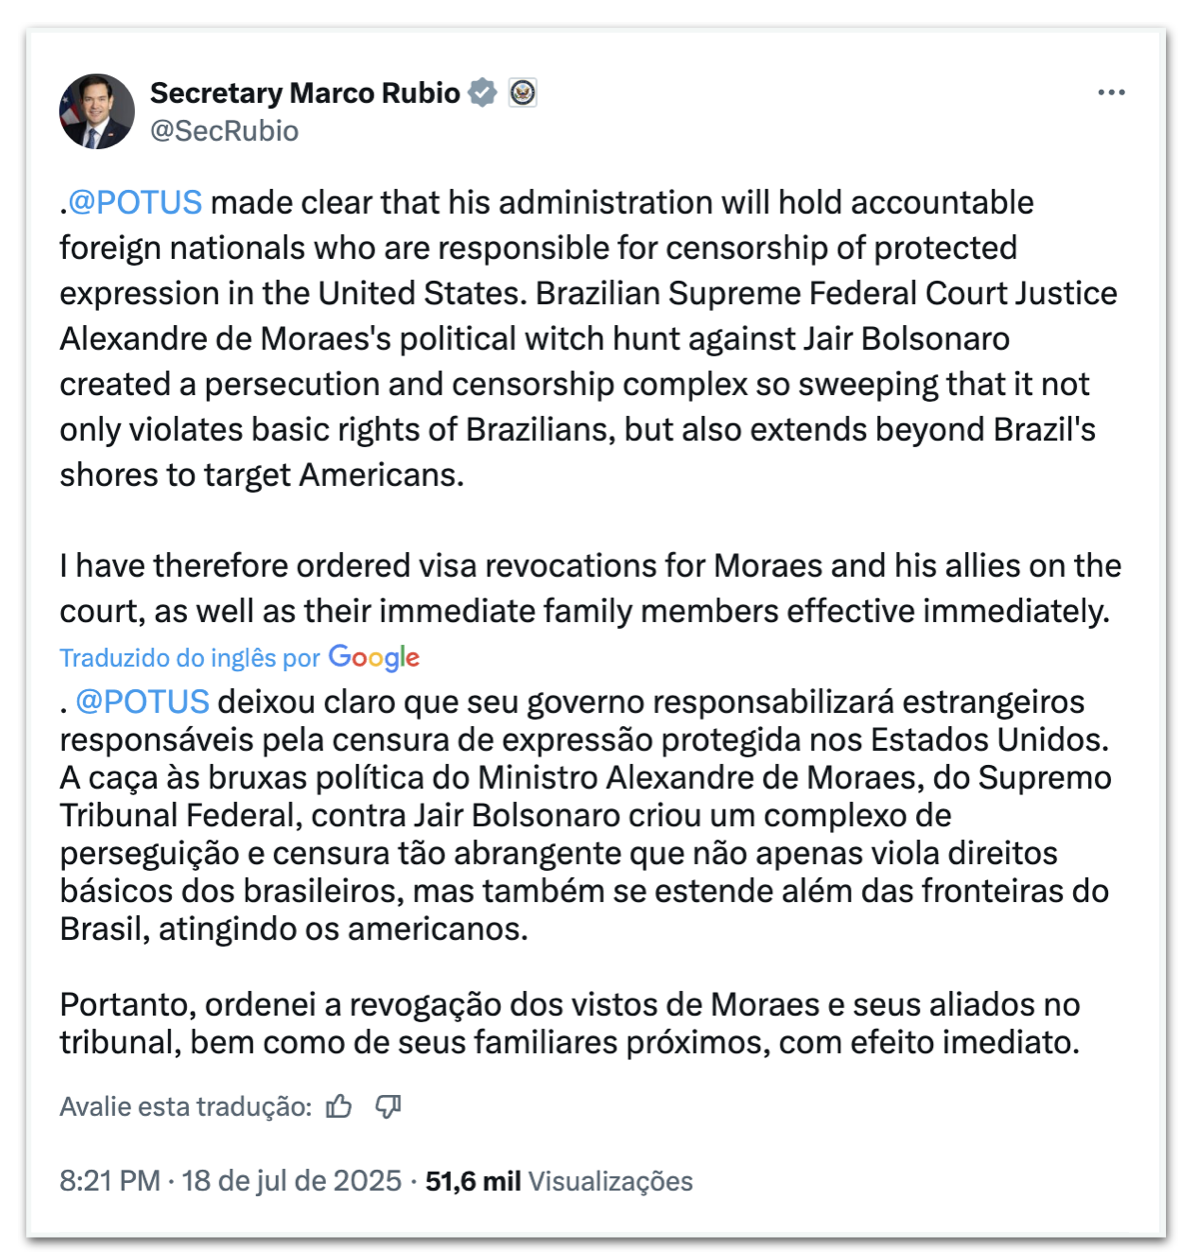Click the blue verified checkmark badge

[x=483, y=93]
